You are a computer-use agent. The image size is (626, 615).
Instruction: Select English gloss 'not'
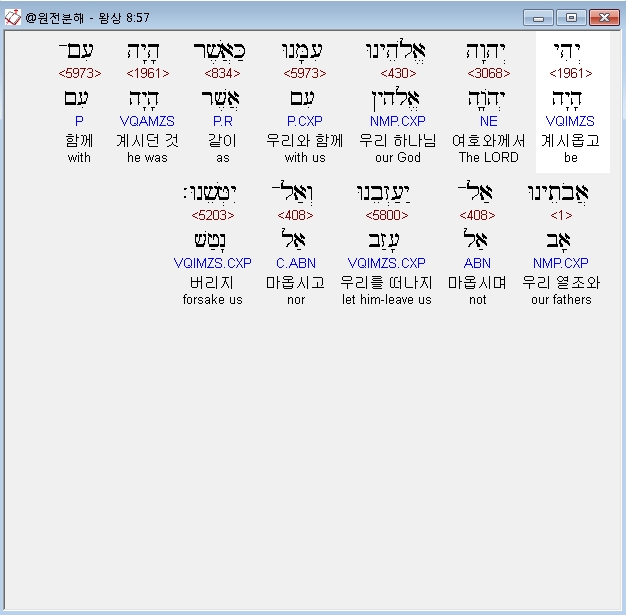477,300
